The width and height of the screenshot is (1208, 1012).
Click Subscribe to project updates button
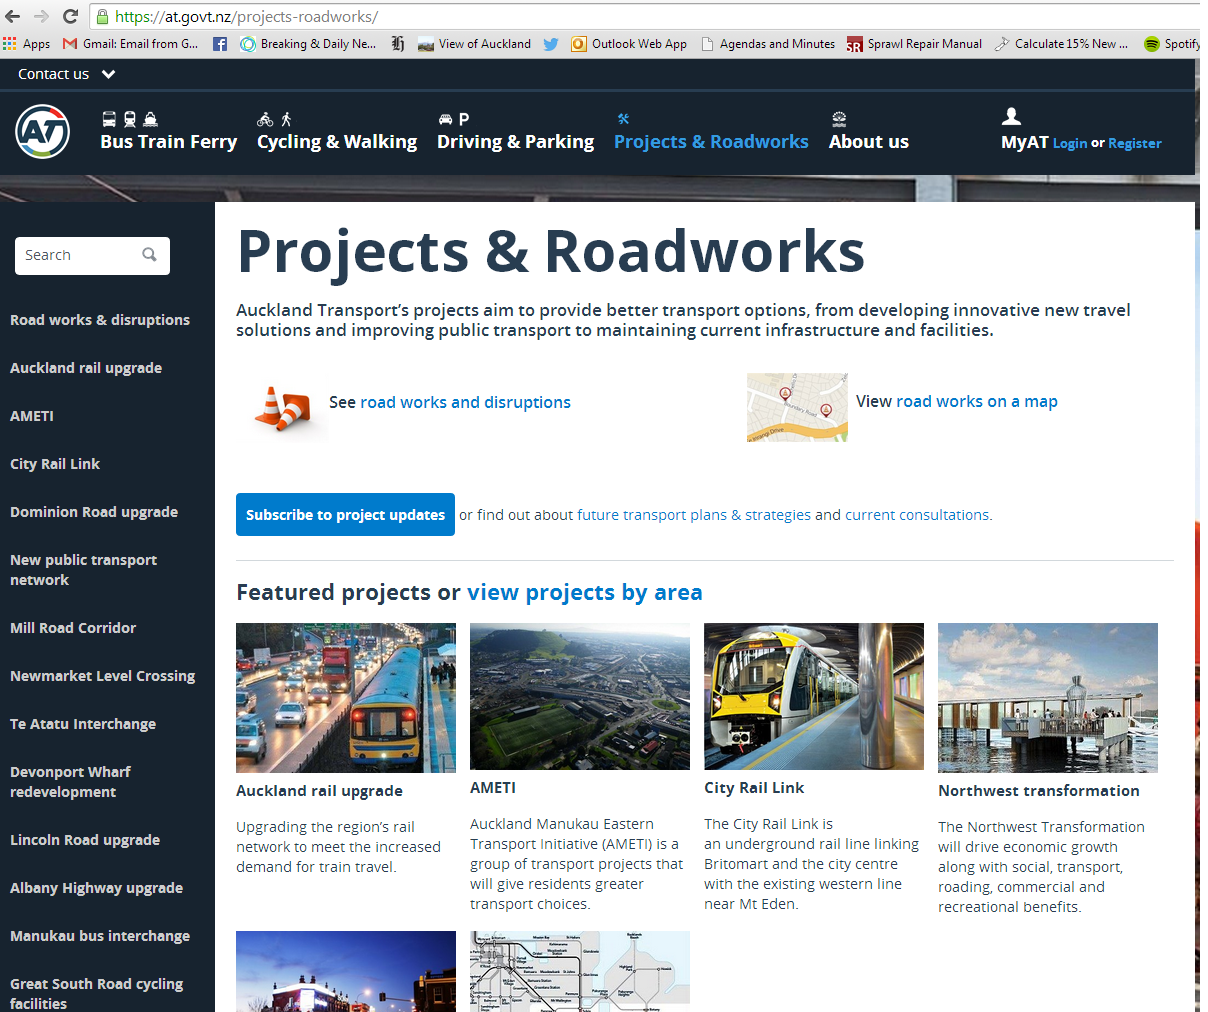(x=345, y=515)
